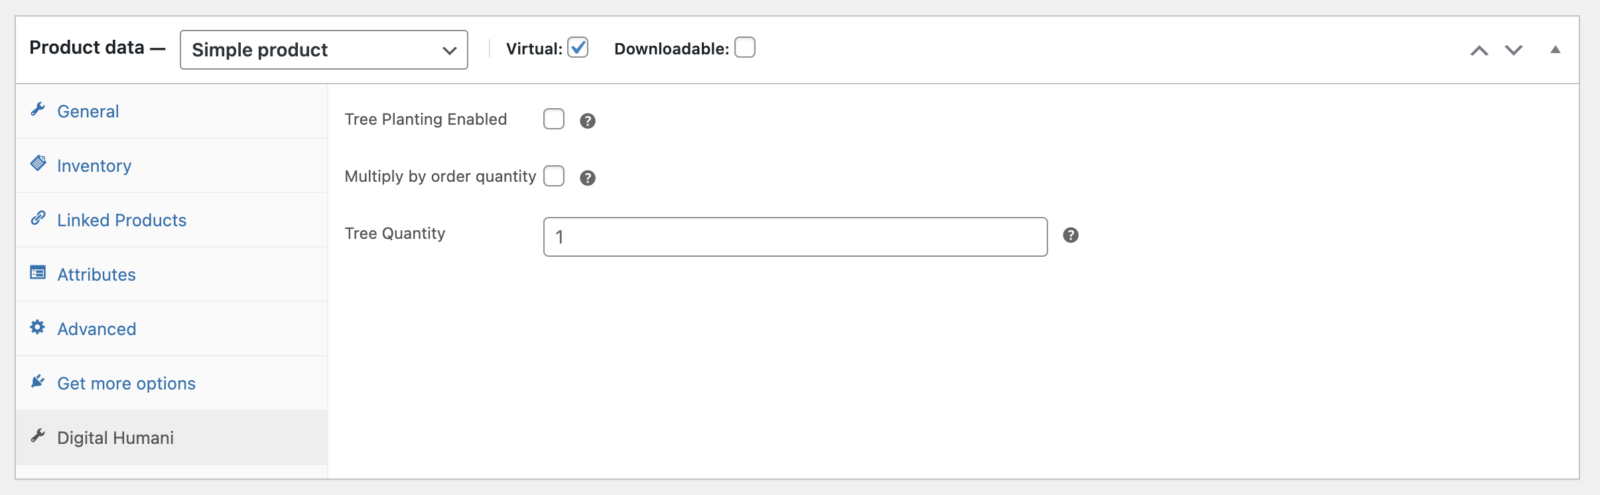Viewport: 1600px width, 495px height.
Task: Show help tip for Tree Planting Enabled
Action: pos(588,121)
